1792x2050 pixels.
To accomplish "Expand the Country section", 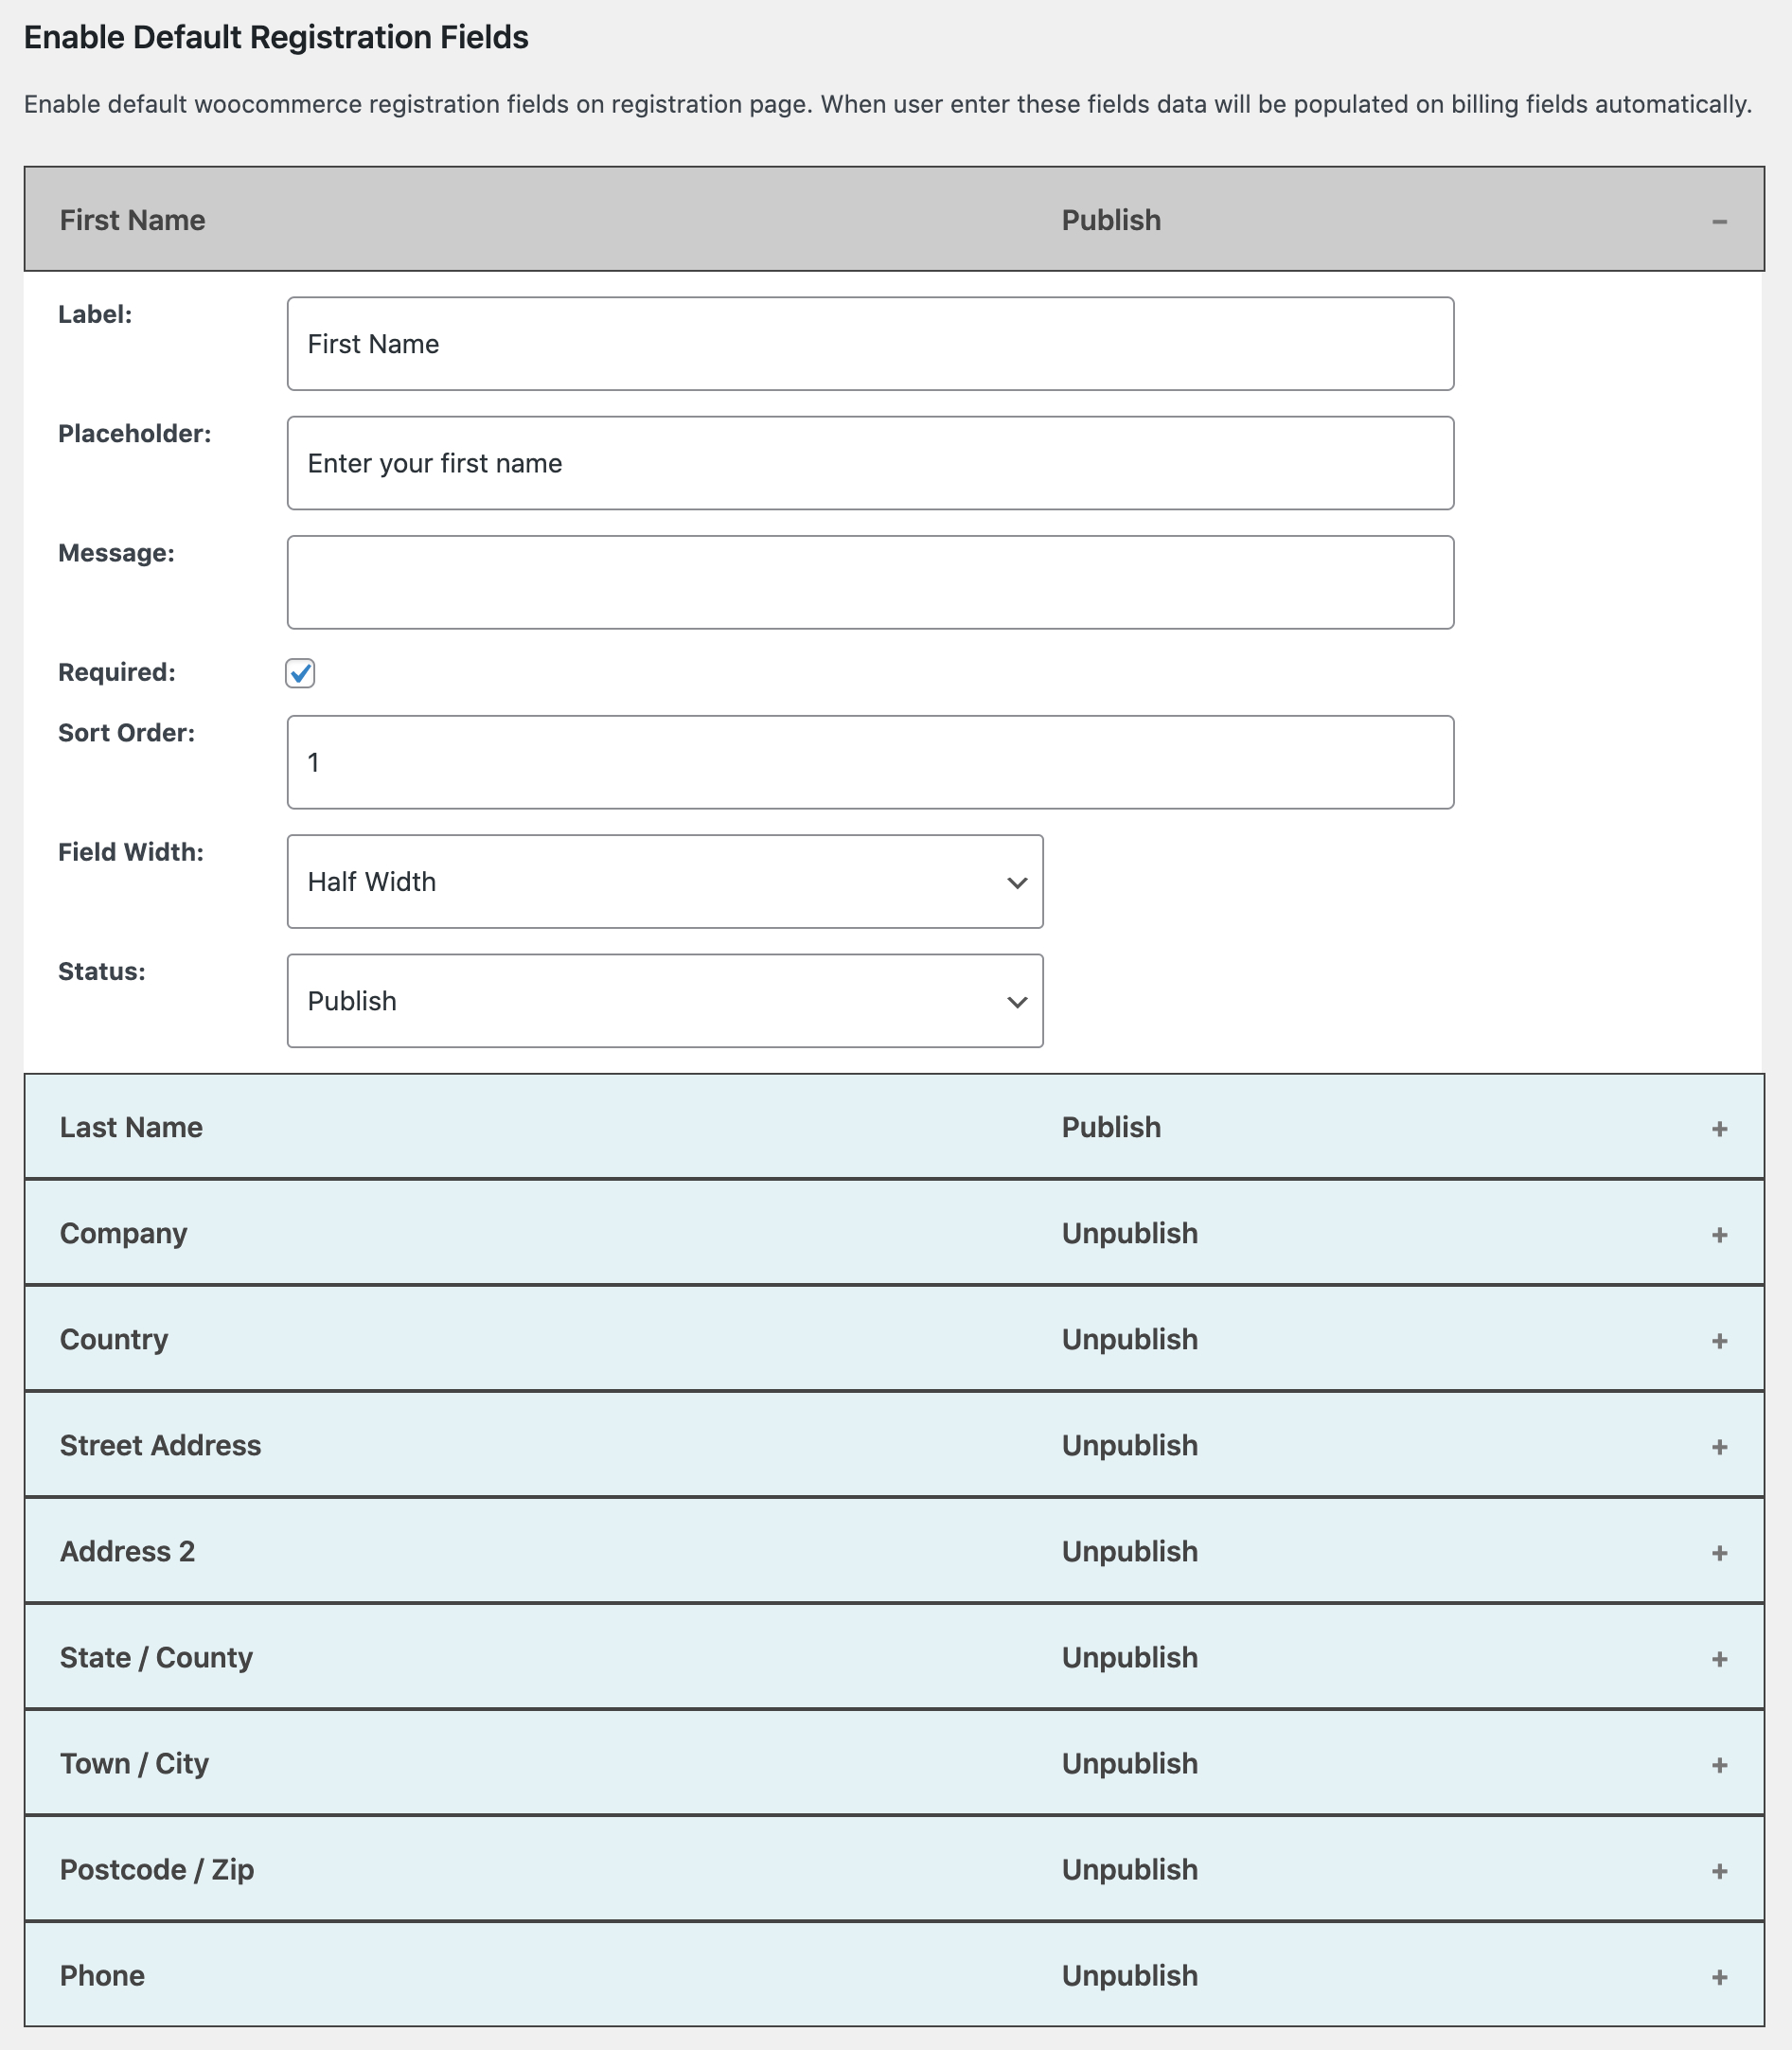I will coord(1719,1340).
